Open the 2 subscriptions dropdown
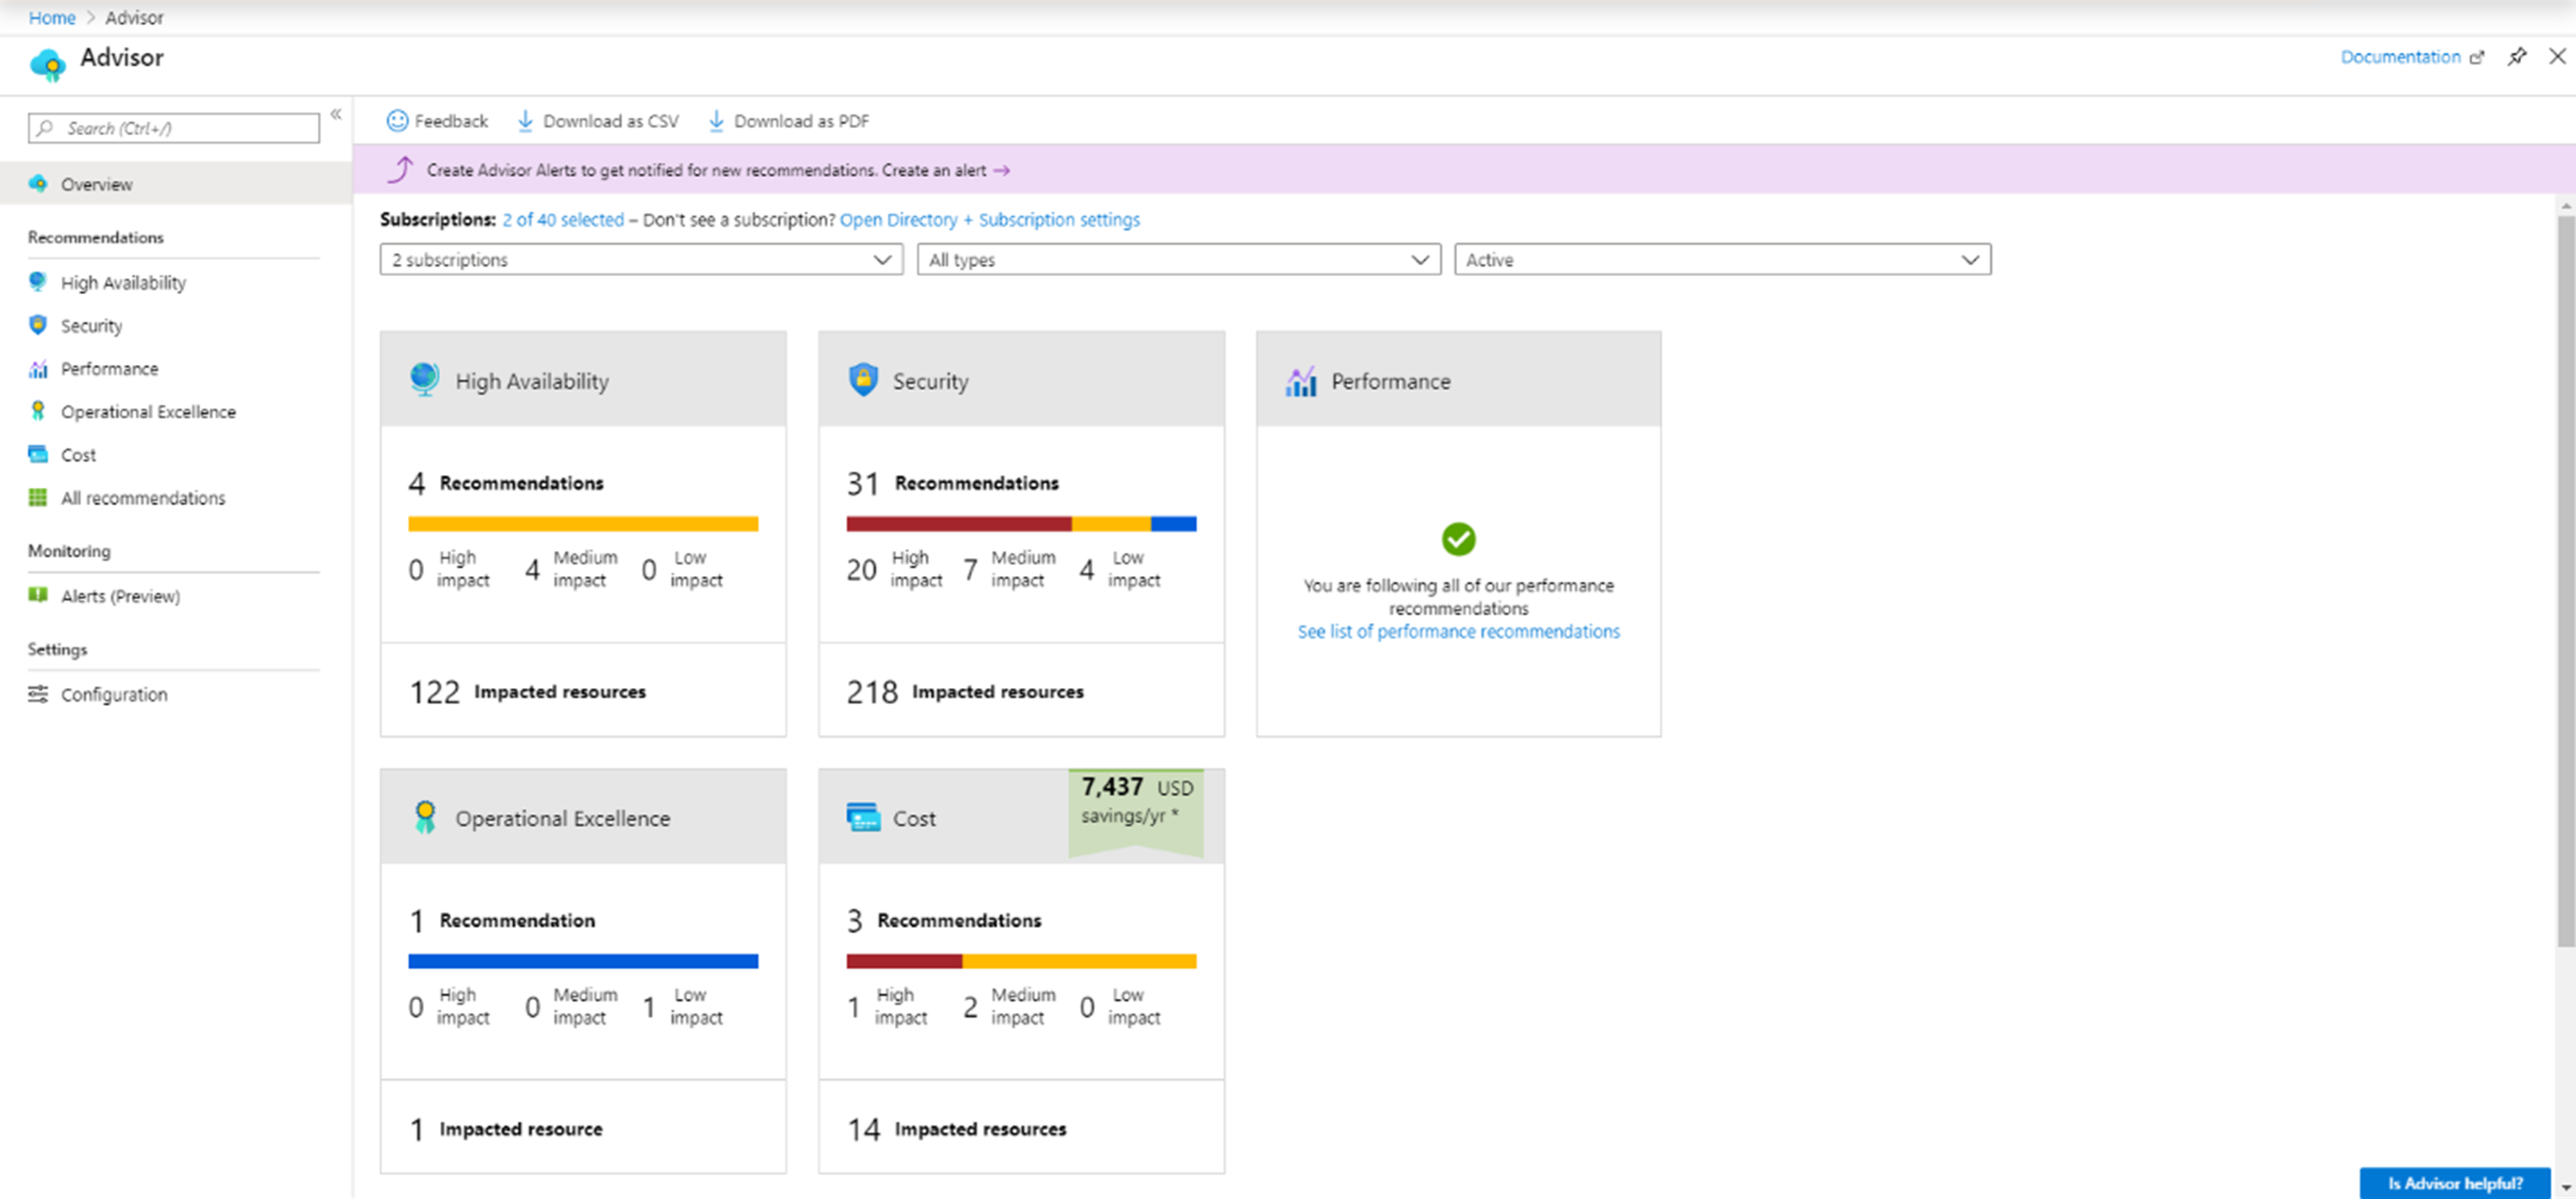This screenshot has height=1199, width=2576. click(x=641, y=260)
